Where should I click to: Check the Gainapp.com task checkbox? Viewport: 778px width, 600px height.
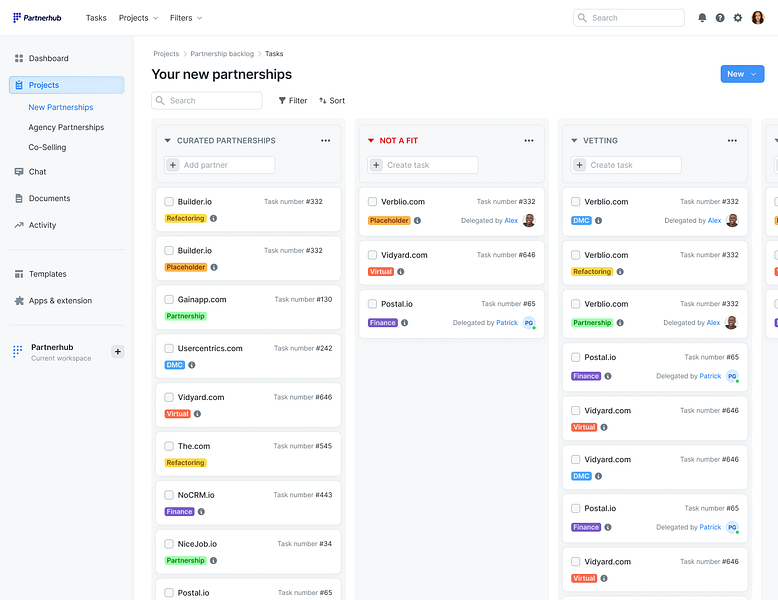pyautogui.click(x=169, y=299)
